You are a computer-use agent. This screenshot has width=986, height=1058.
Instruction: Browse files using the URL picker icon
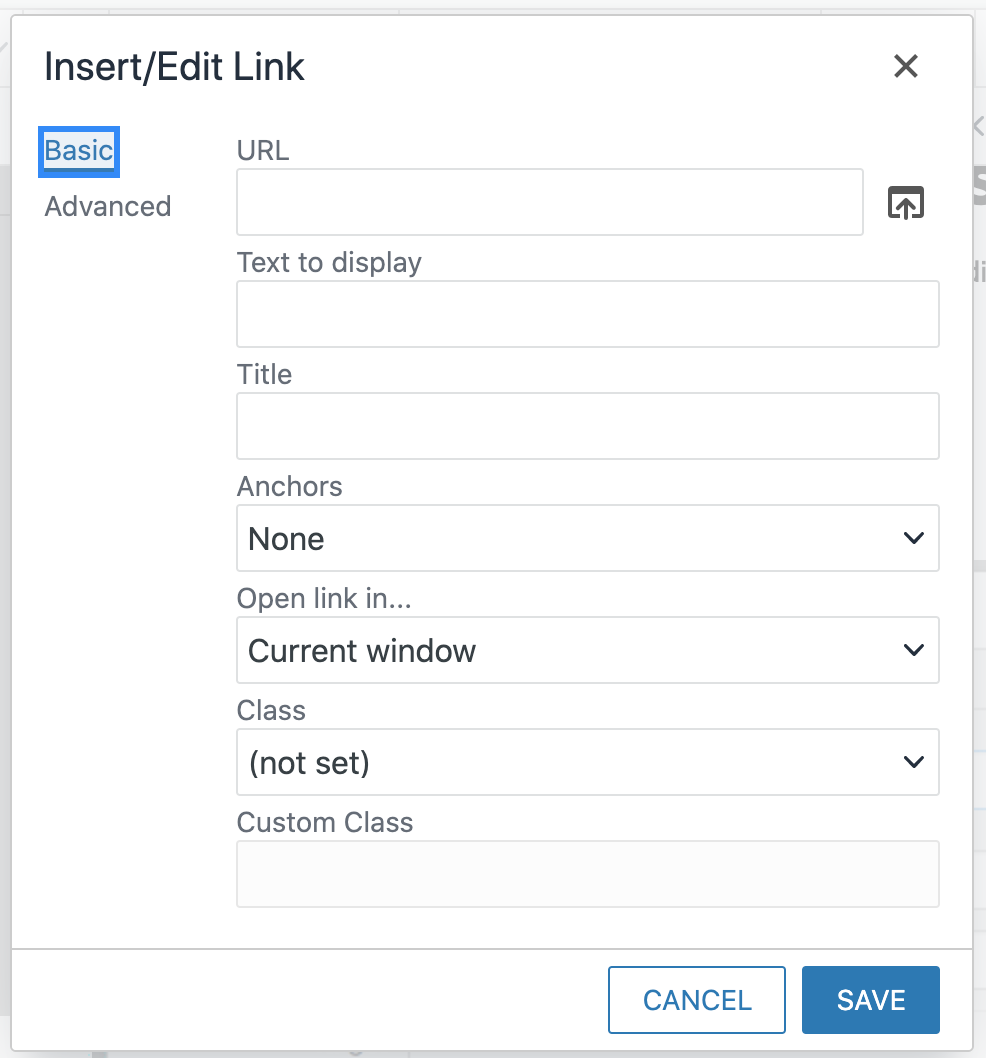(905, 201)
